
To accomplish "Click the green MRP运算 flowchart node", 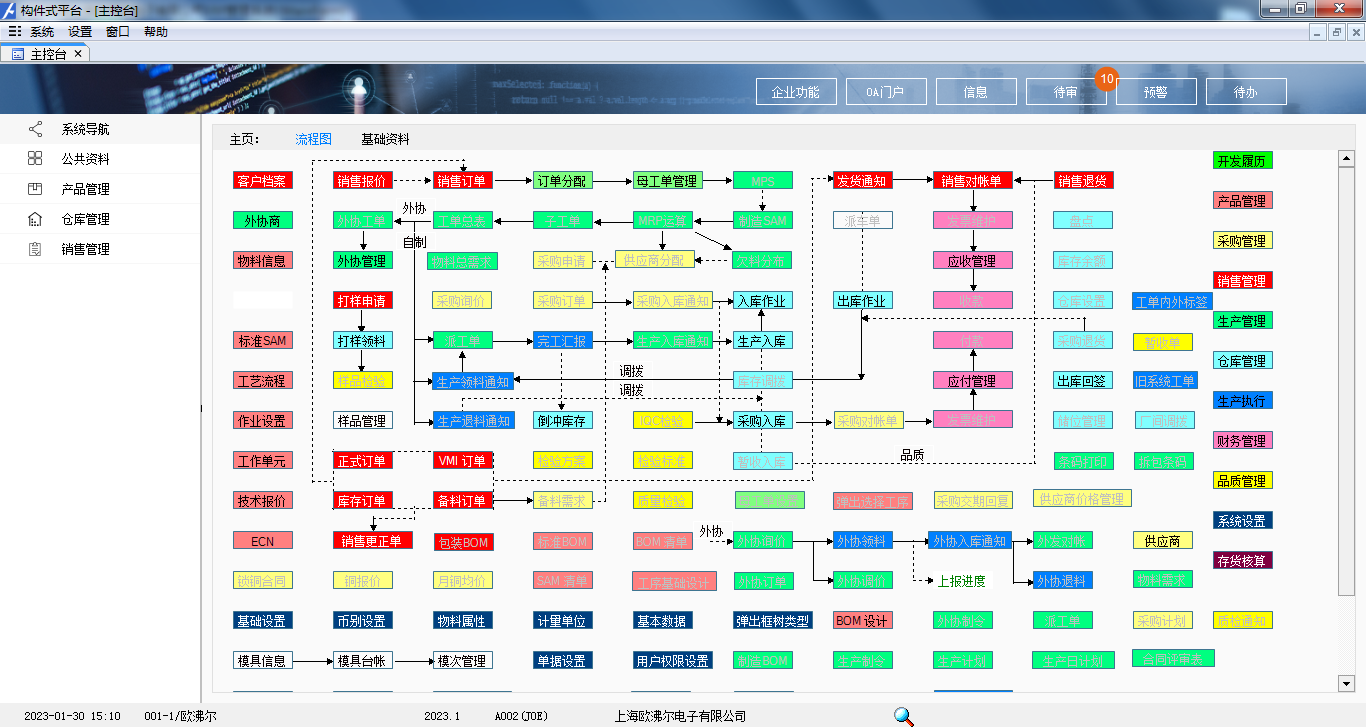I will click(x=661, y=221).
